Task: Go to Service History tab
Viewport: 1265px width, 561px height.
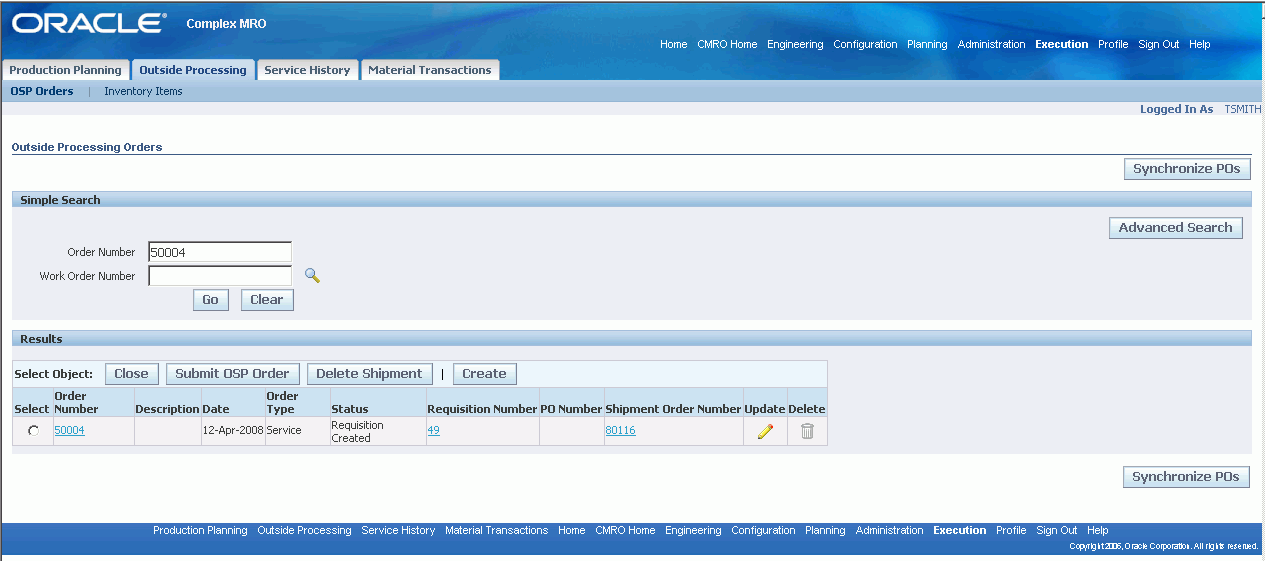Action: 307,70
